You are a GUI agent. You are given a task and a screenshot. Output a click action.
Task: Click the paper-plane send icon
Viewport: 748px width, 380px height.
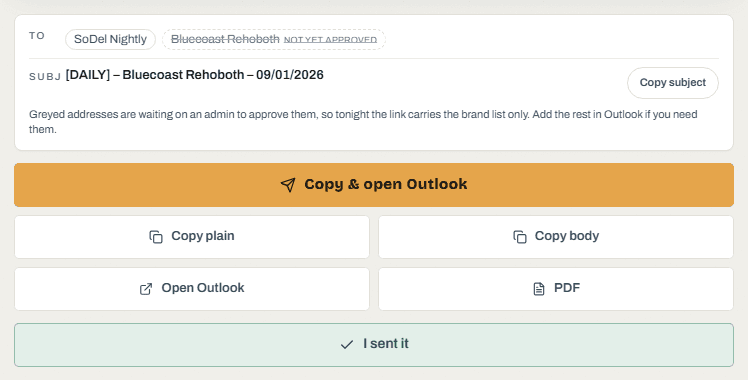(288, 185)
